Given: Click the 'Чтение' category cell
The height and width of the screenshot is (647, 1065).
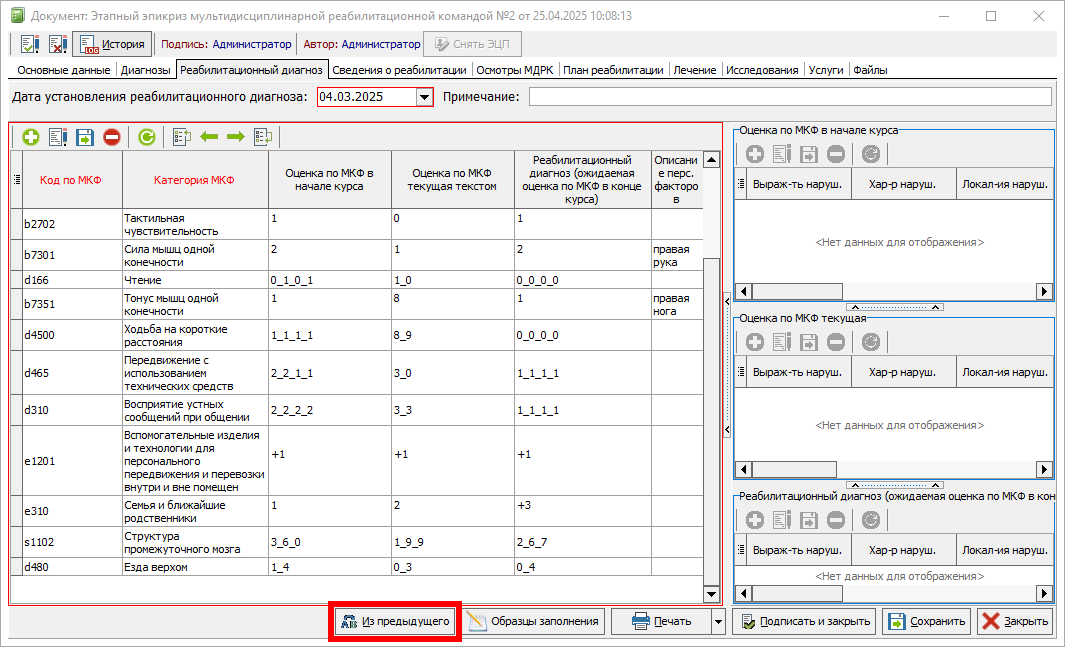Looking at the screenshot, I should click(195, 280).
